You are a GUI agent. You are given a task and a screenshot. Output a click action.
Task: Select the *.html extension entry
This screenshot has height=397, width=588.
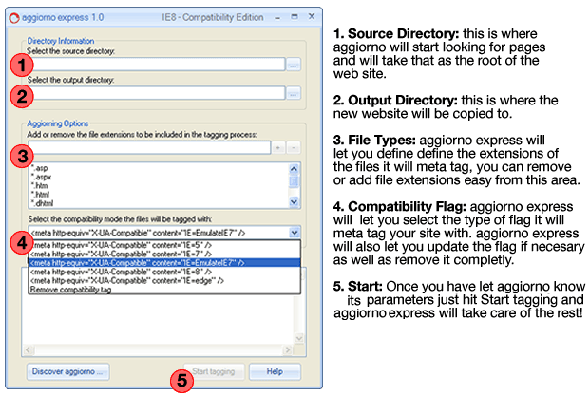click(x=40, y=194)
